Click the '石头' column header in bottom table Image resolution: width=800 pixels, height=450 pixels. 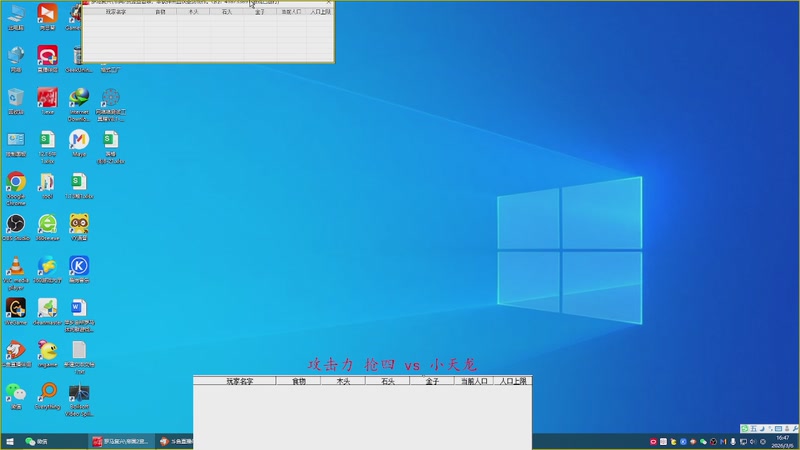click(387, 381)
